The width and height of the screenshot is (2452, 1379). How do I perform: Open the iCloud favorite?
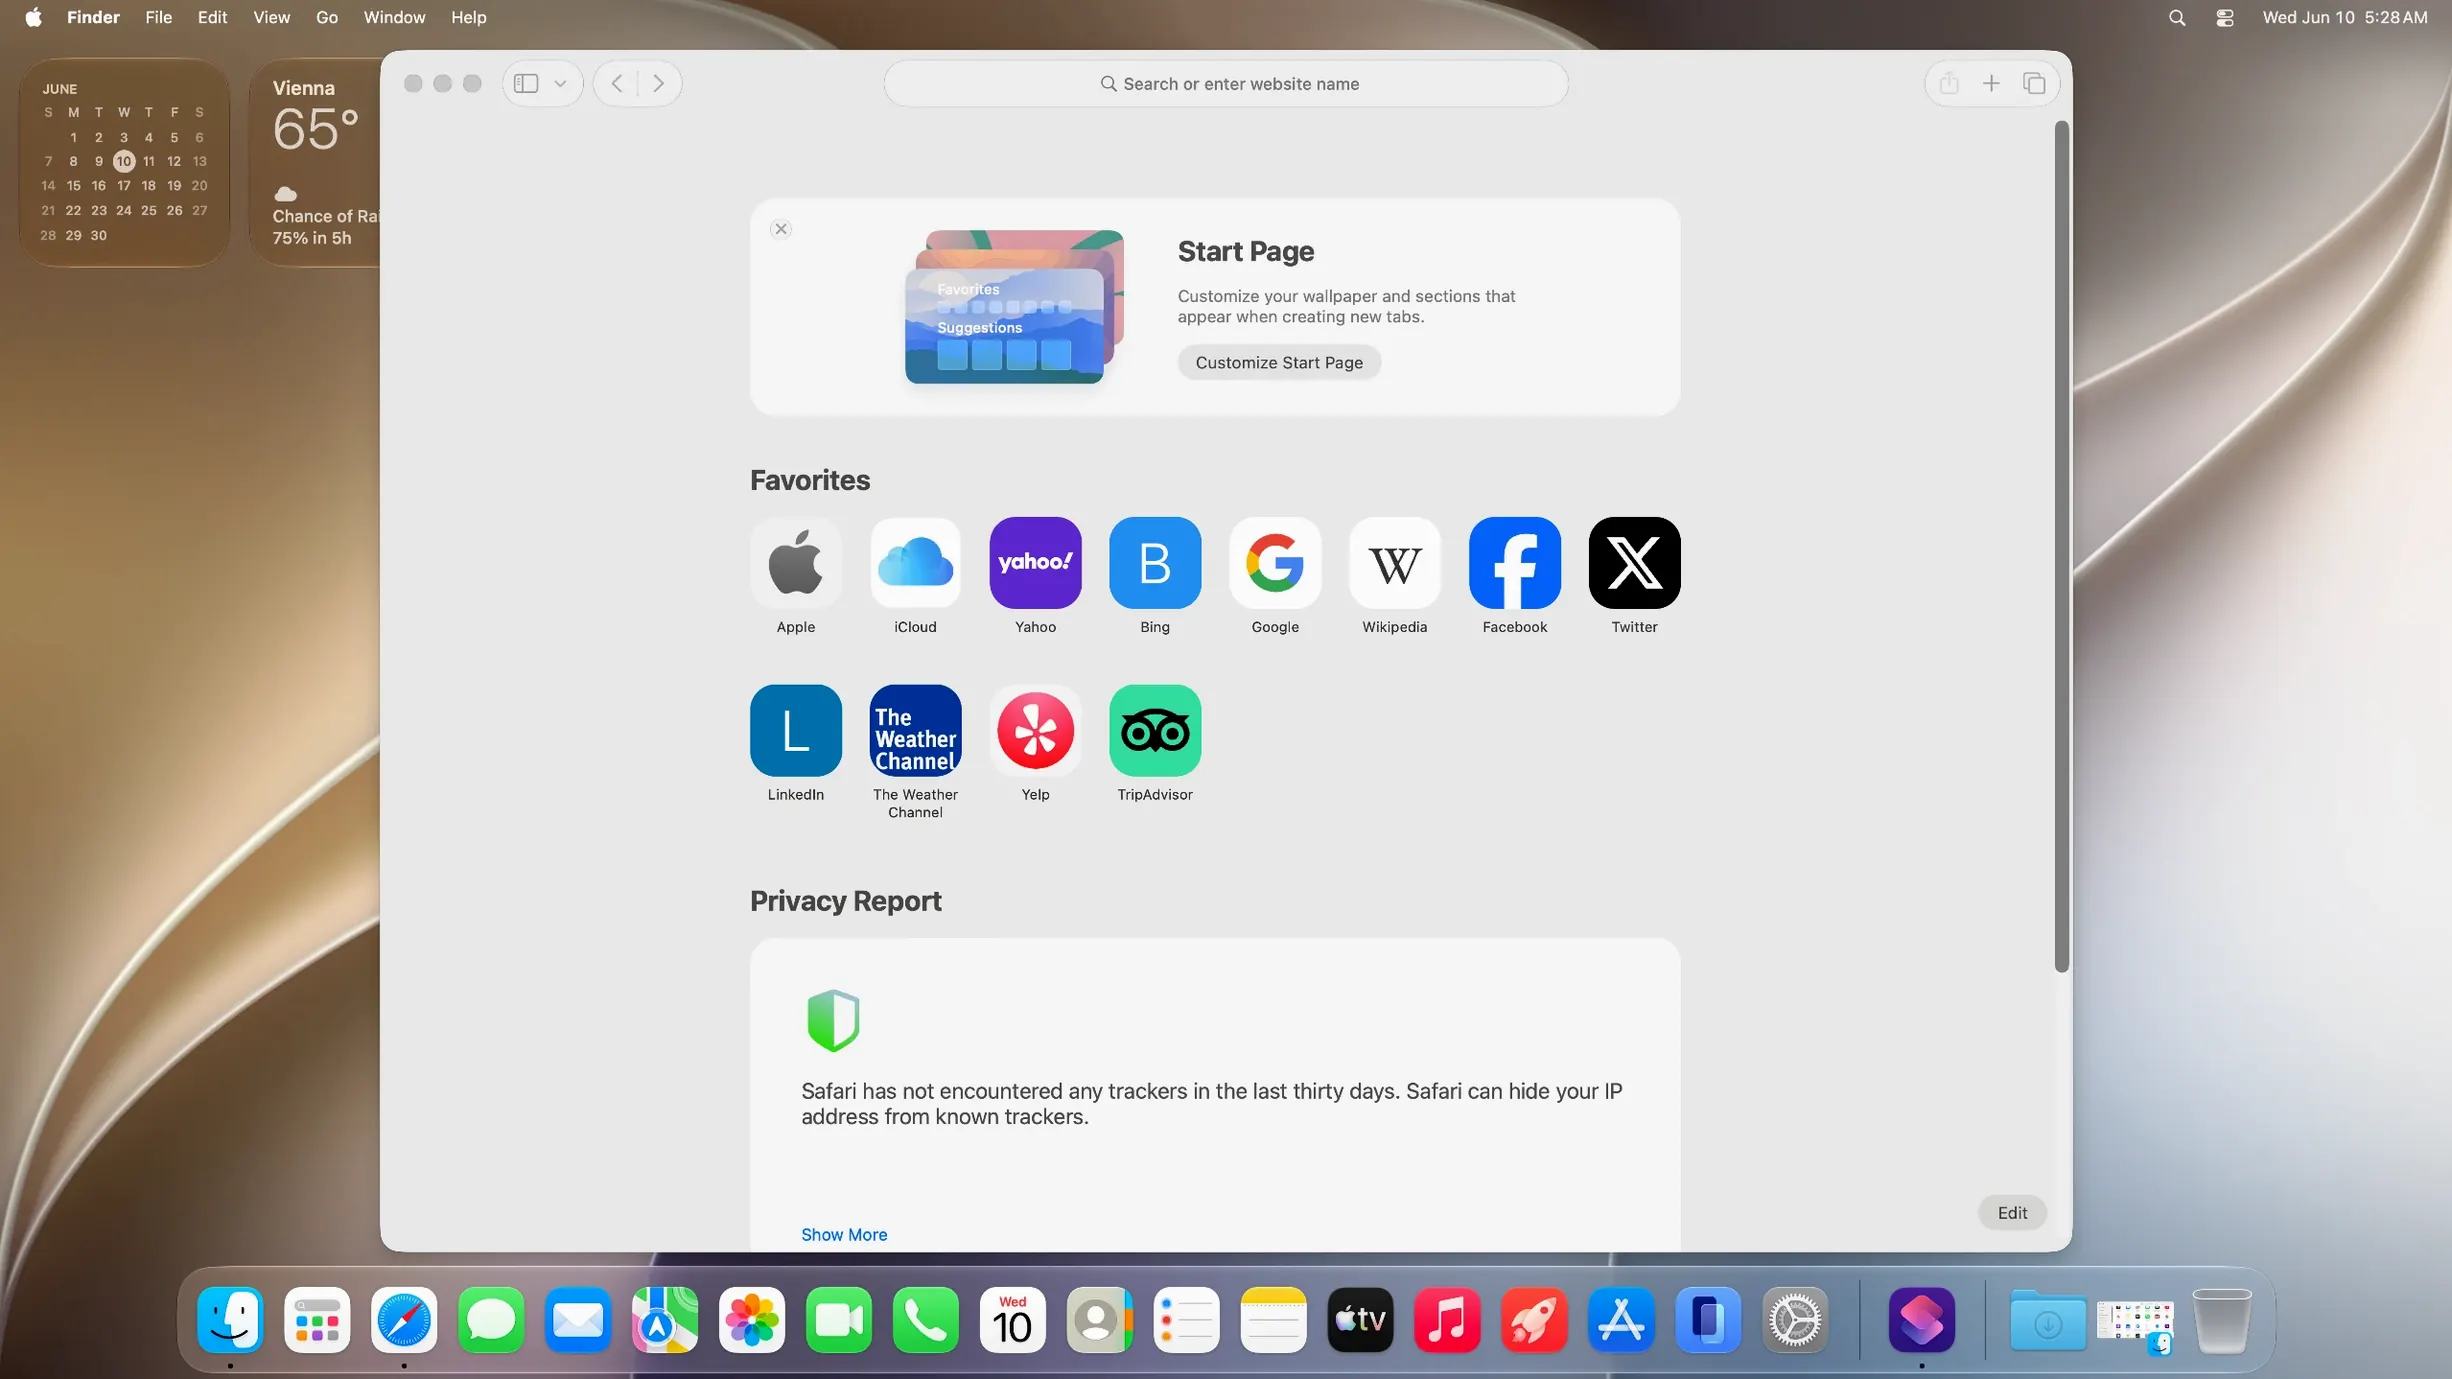click(915, 563)
